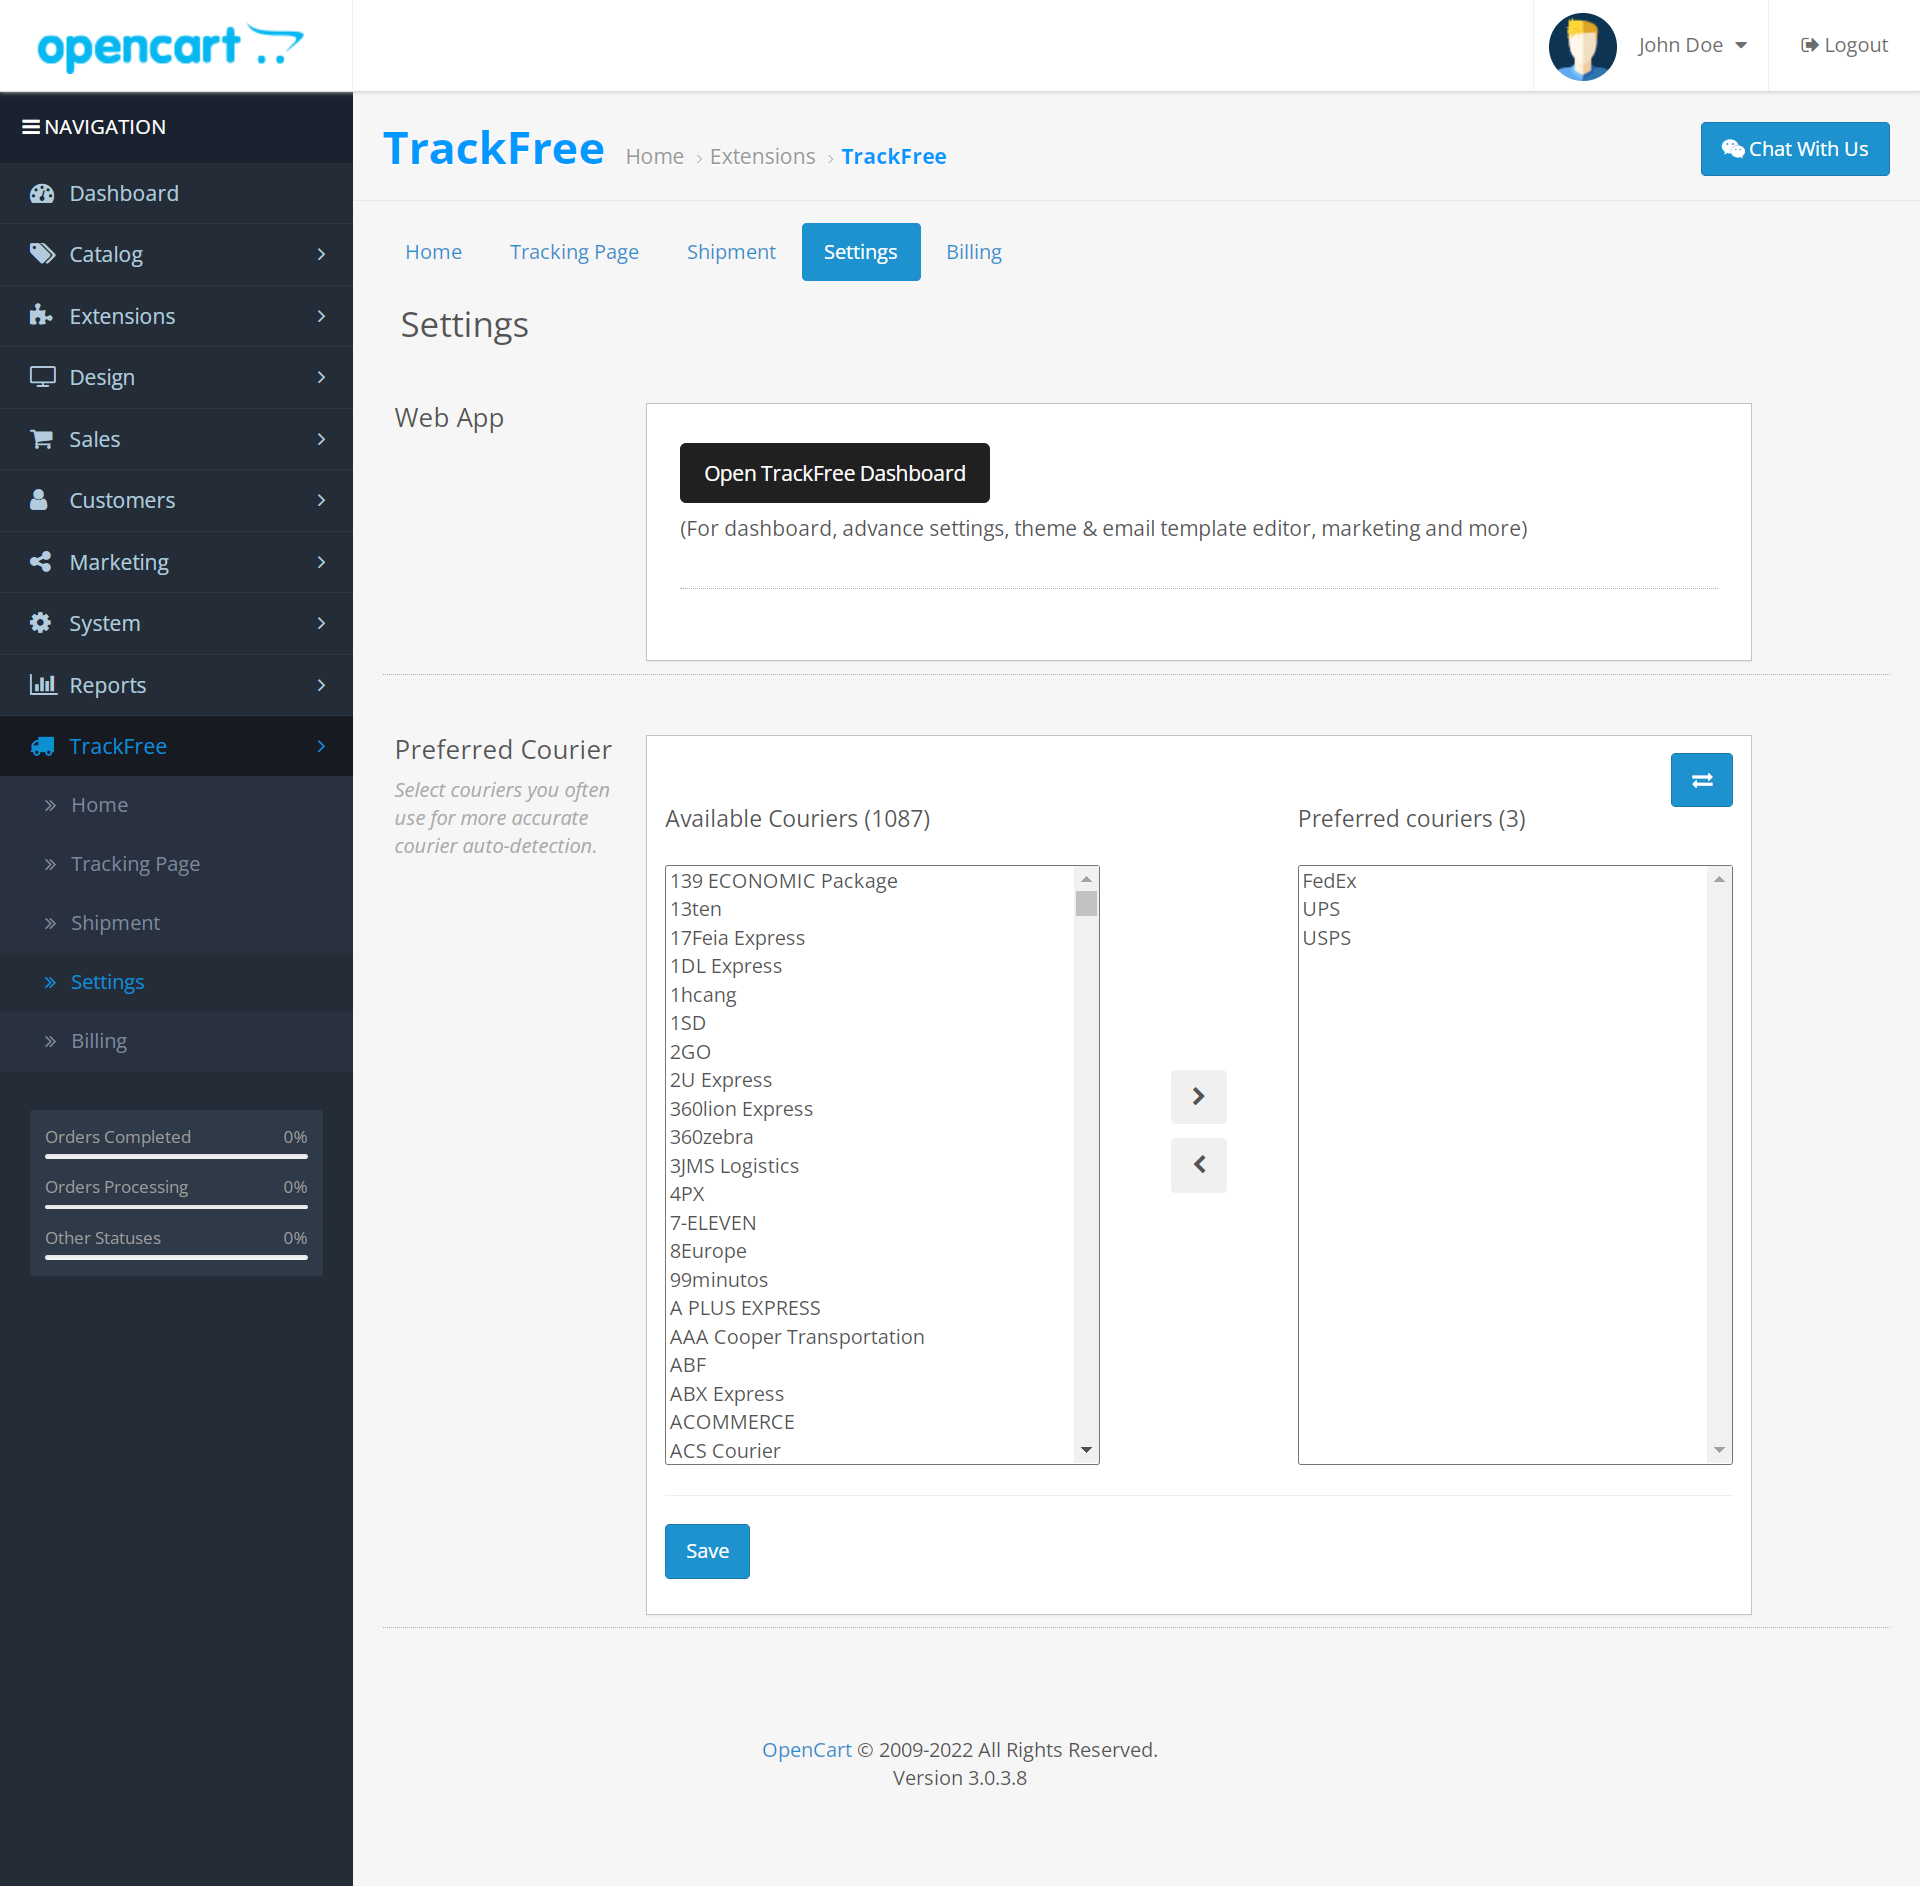Click Preferred couriers scrollbar down arrow

1719,1451
